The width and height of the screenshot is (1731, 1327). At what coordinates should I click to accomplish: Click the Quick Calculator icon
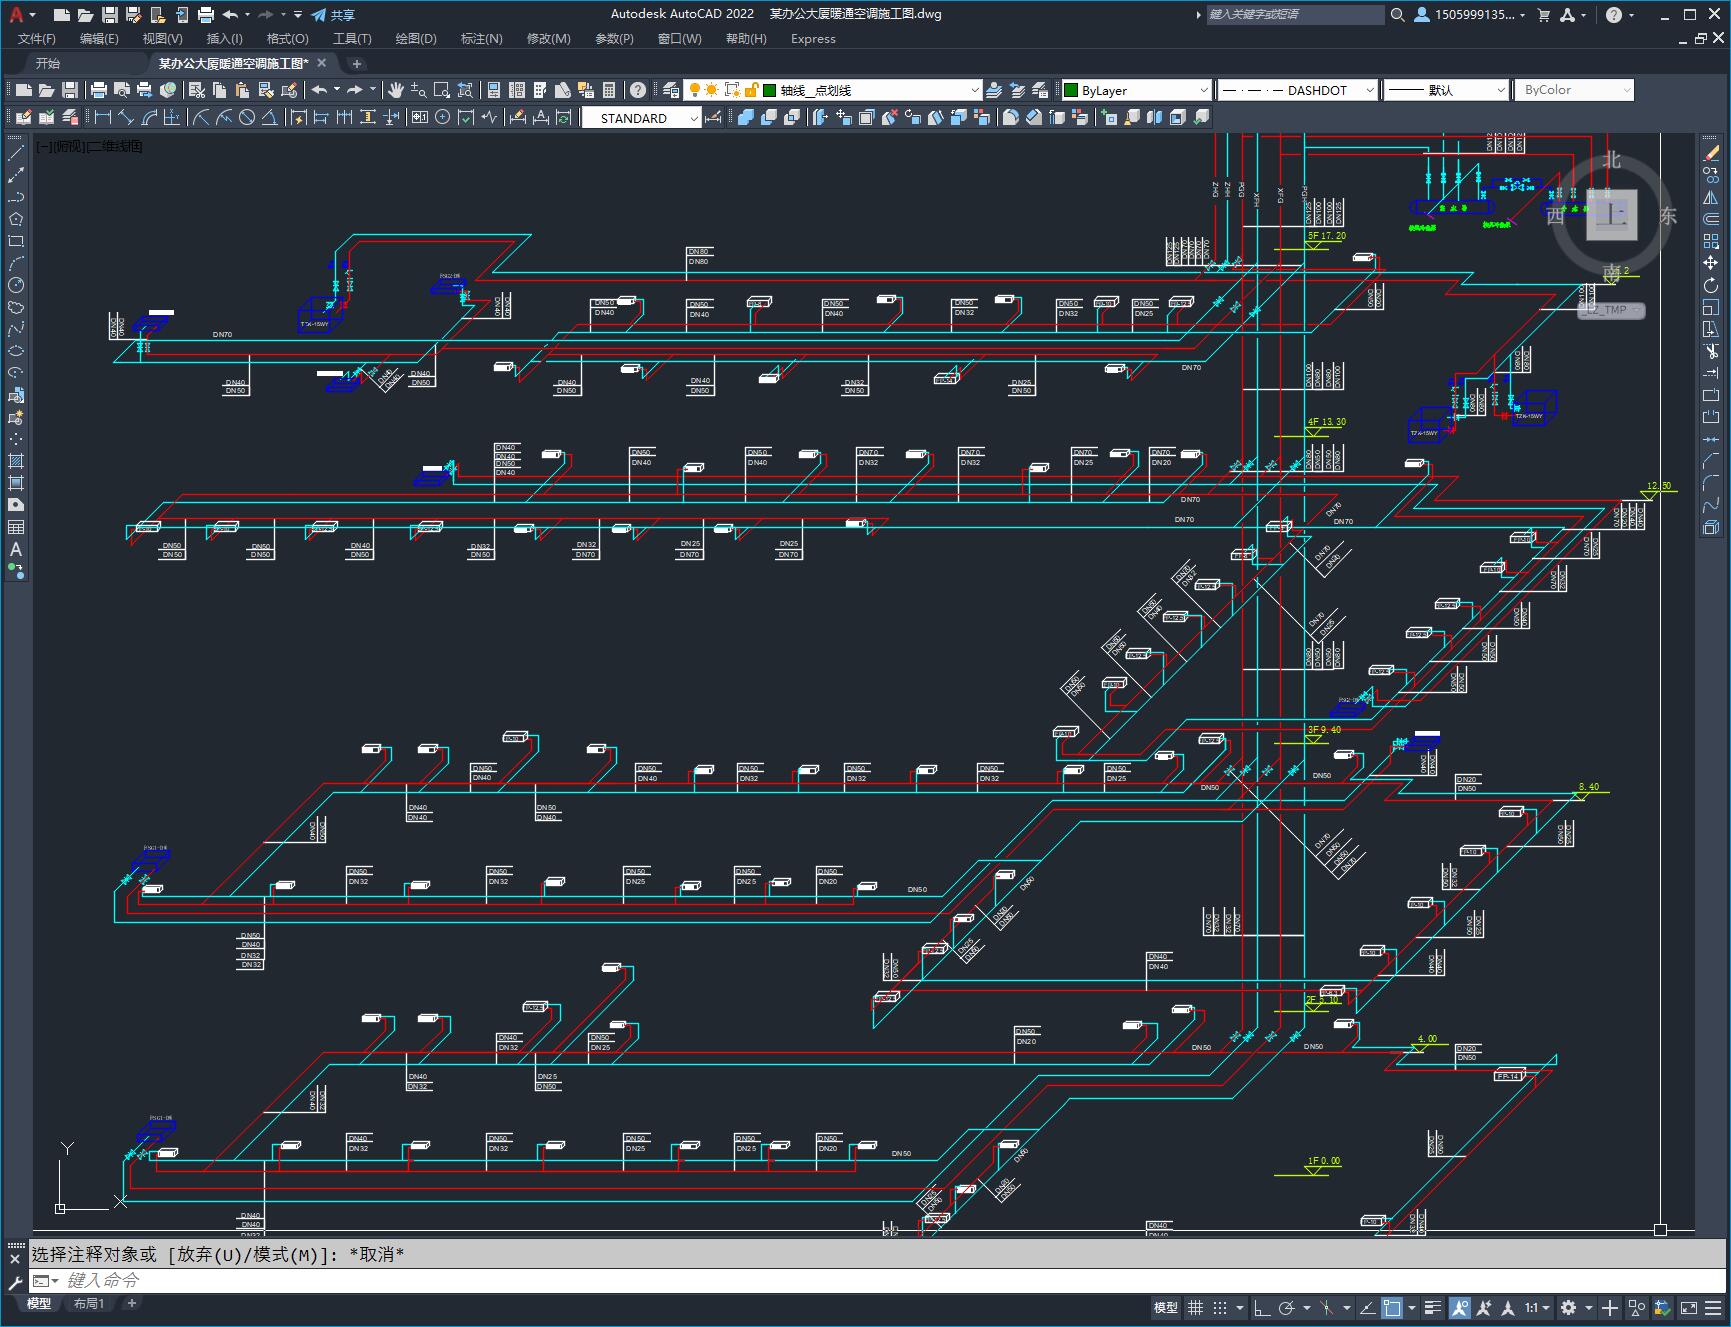coord(609,90)
